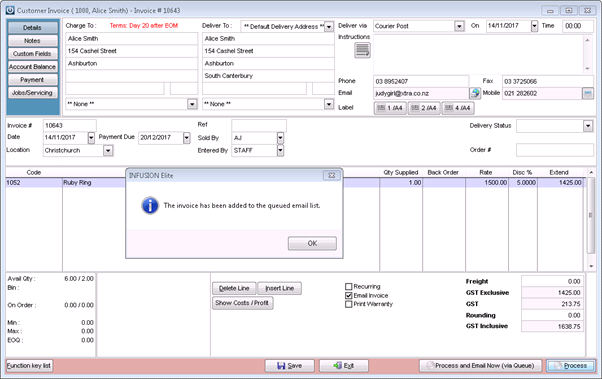The height and width of the screenshot is (379, 602).
Task: Click the Ruby Ring description cell
Action: point(94,183)
